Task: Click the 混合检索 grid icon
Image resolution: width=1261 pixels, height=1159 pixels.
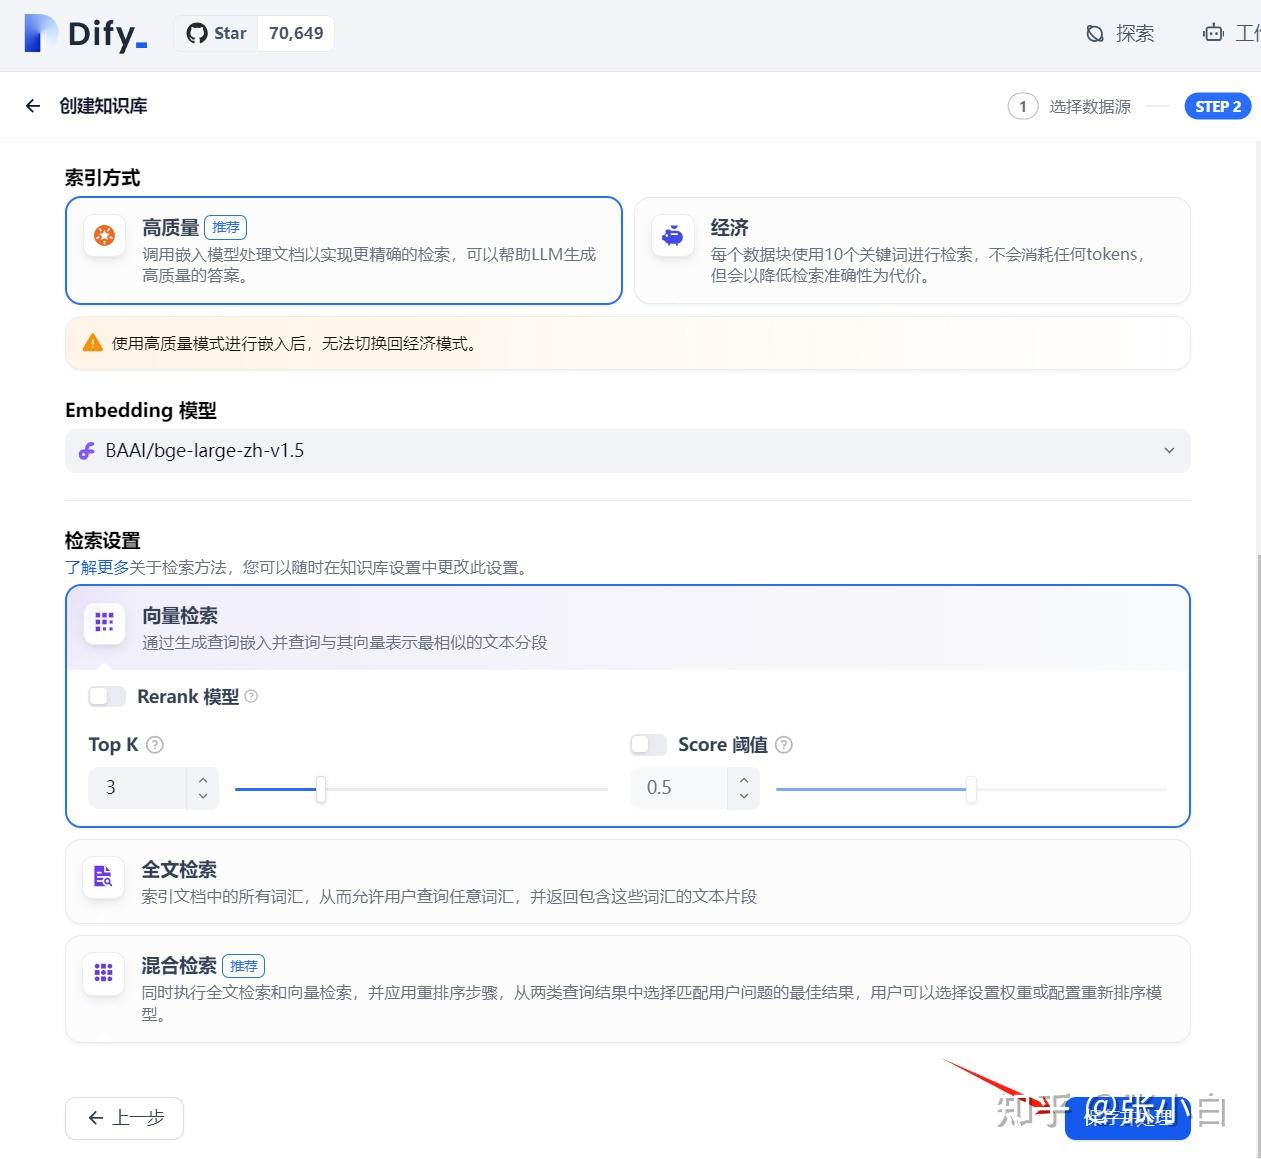Action: click(103, 972)
